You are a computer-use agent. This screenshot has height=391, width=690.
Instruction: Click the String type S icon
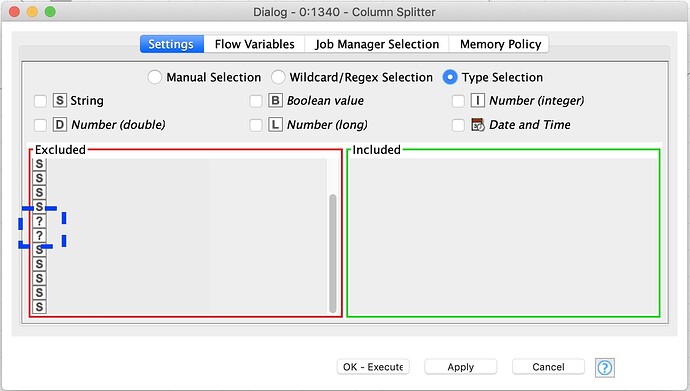(59, 101)
